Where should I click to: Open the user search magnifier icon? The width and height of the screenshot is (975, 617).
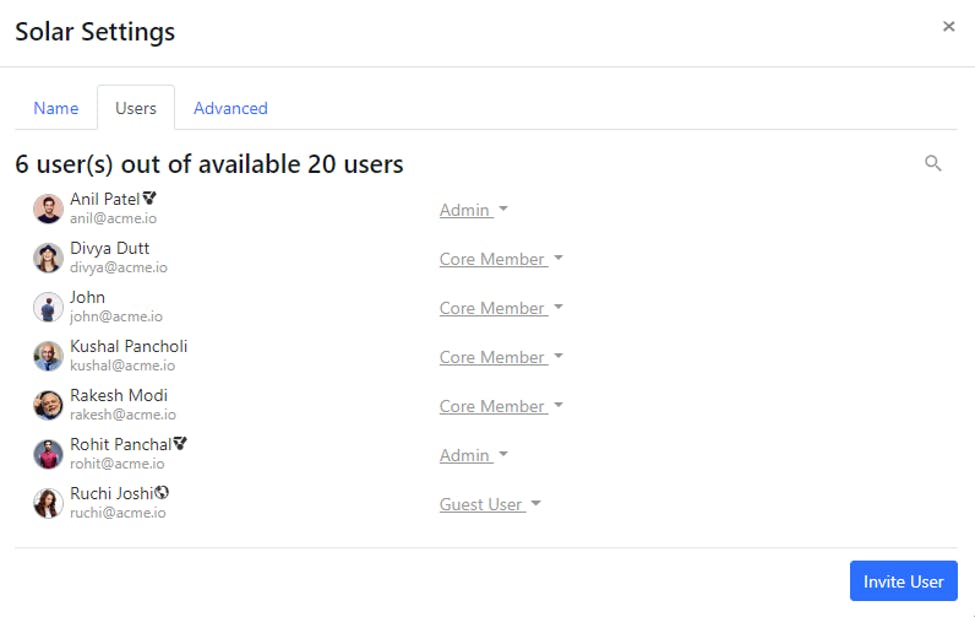point(933,163)
